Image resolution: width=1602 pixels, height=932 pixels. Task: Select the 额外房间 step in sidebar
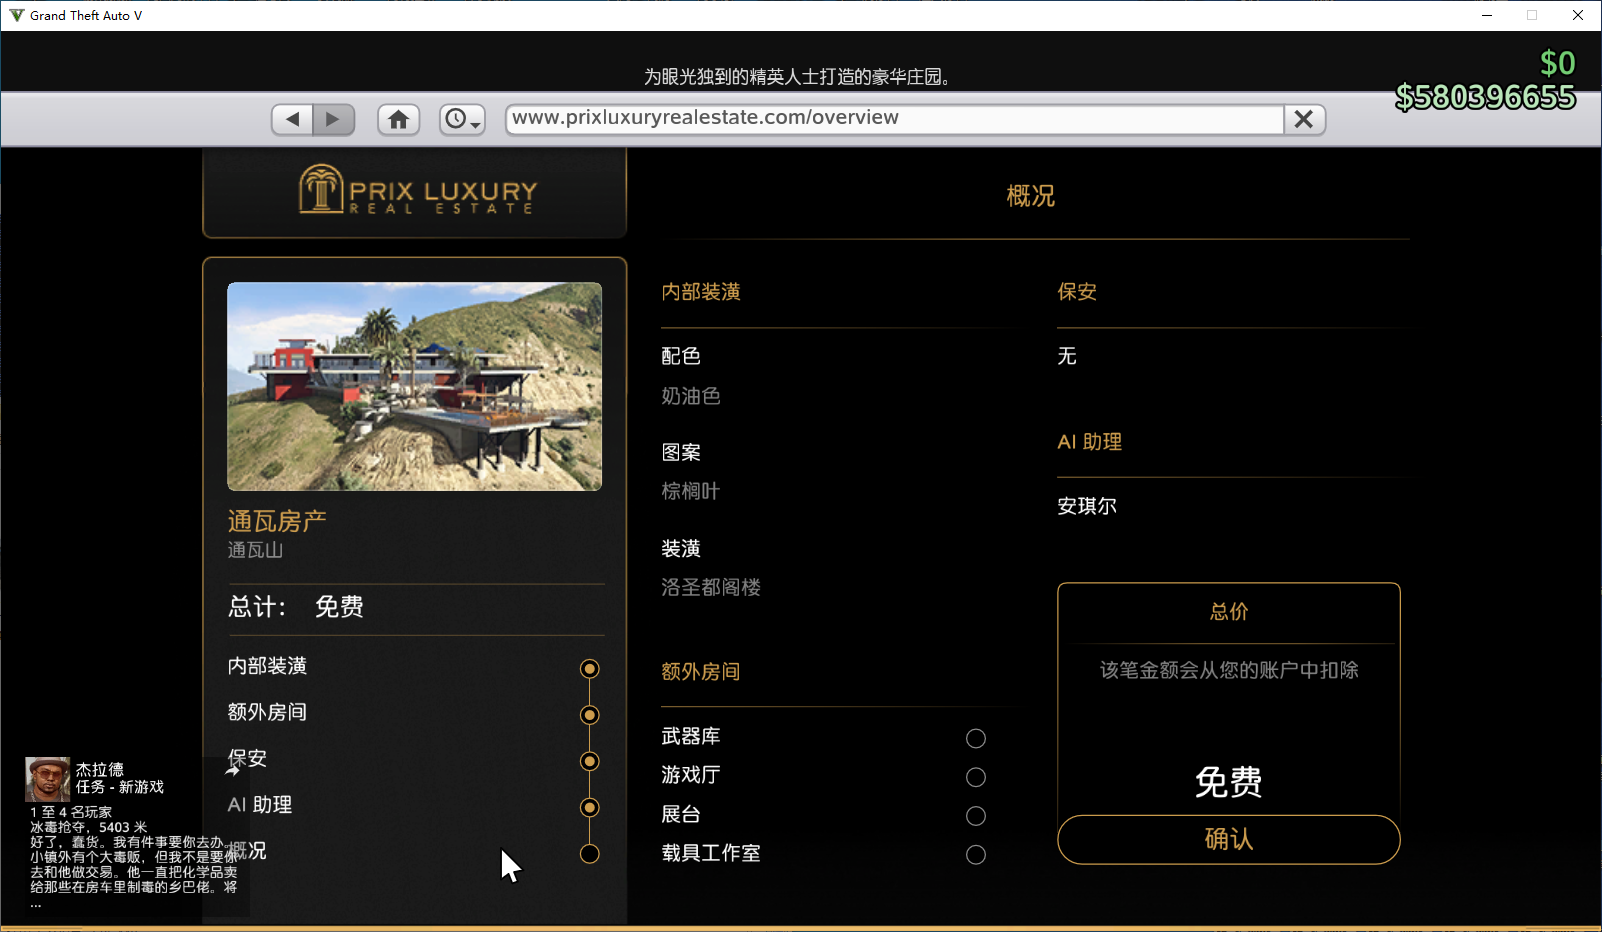click(267, 712)
